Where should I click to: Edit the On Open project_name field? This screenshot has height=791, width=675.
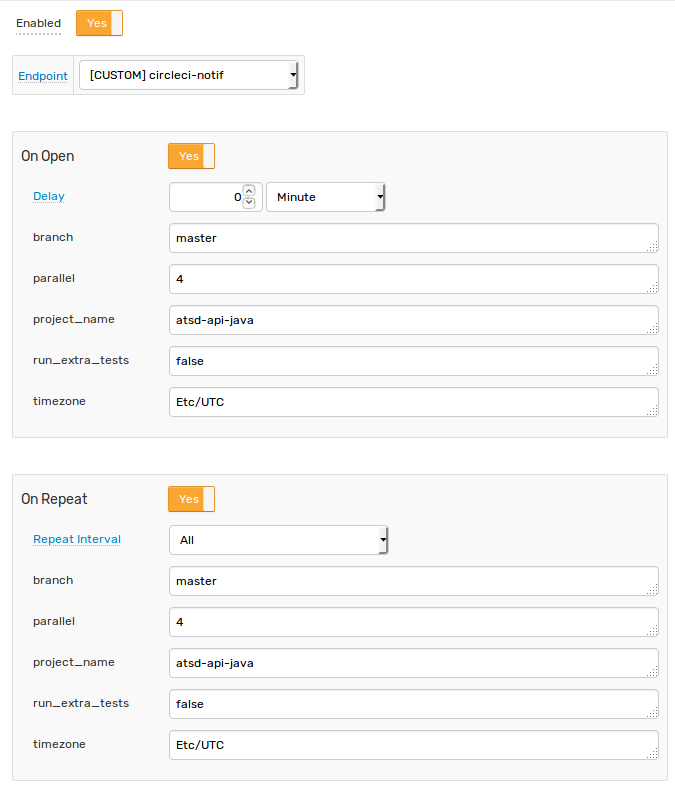(414, 320)
